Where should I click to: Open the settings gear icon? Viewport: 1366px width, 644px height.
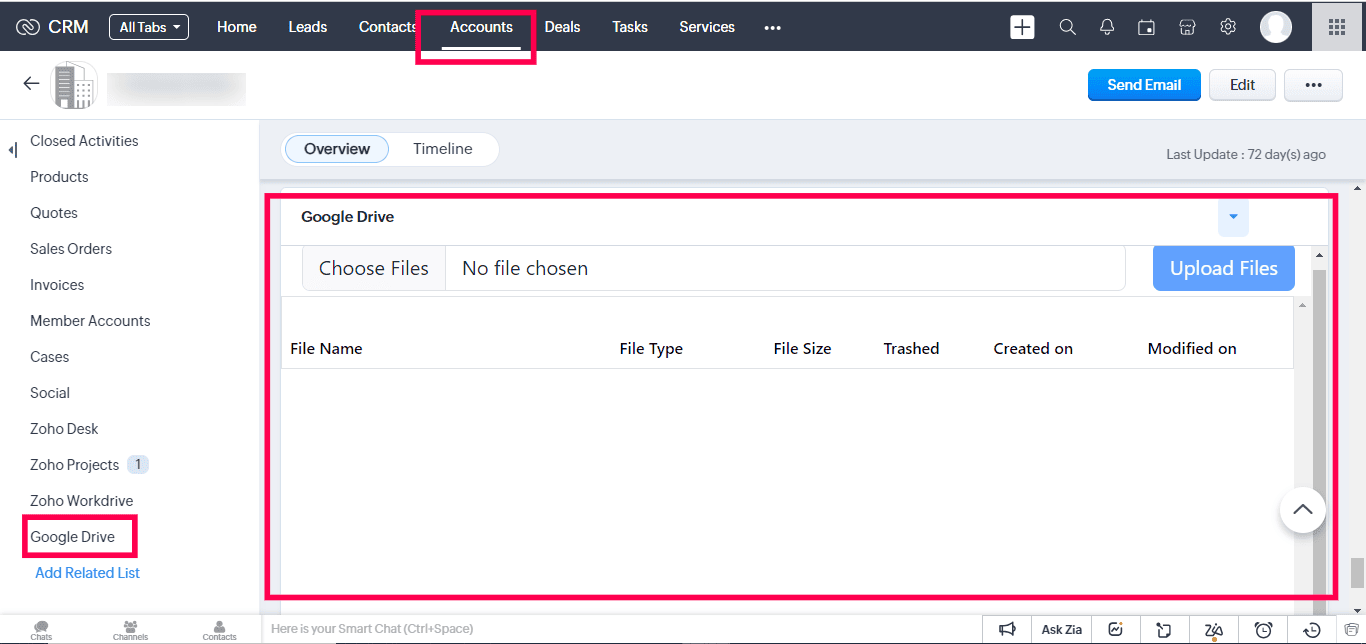[x=1228, y=27]
